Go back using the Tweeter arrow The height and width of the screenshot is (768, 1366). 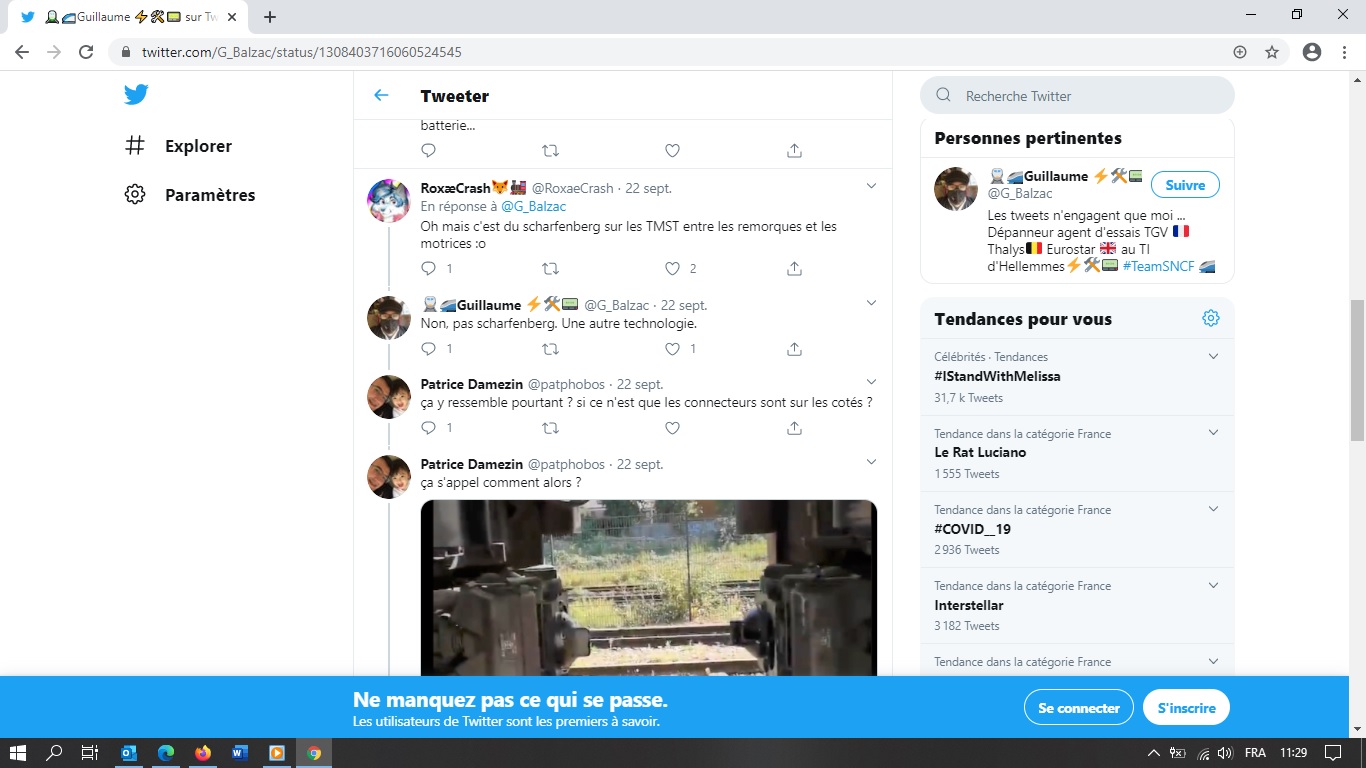click(381, 96)
